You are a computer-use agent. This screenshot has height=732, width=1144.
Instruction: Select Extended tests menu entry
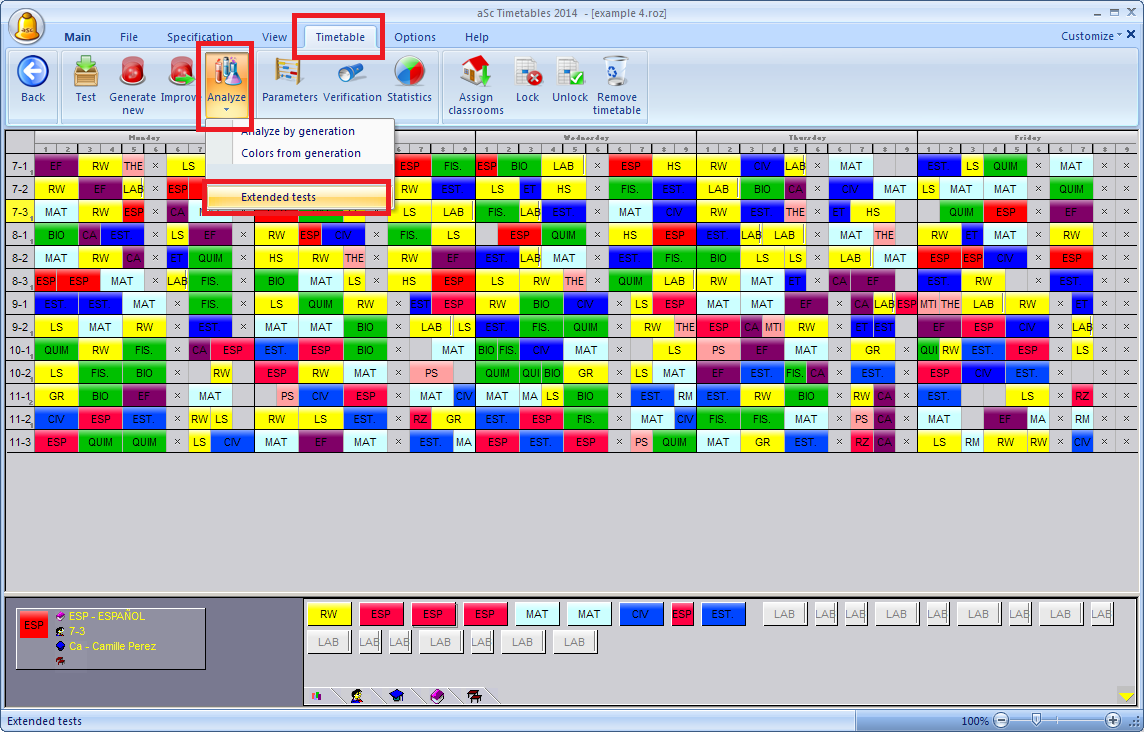point(296,197)
